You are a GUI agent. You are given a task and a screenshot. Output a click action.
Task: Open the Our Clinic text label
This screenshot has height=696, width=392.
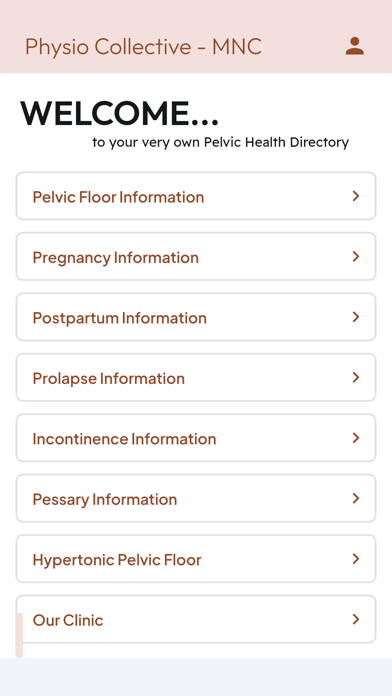click(68, 620)
